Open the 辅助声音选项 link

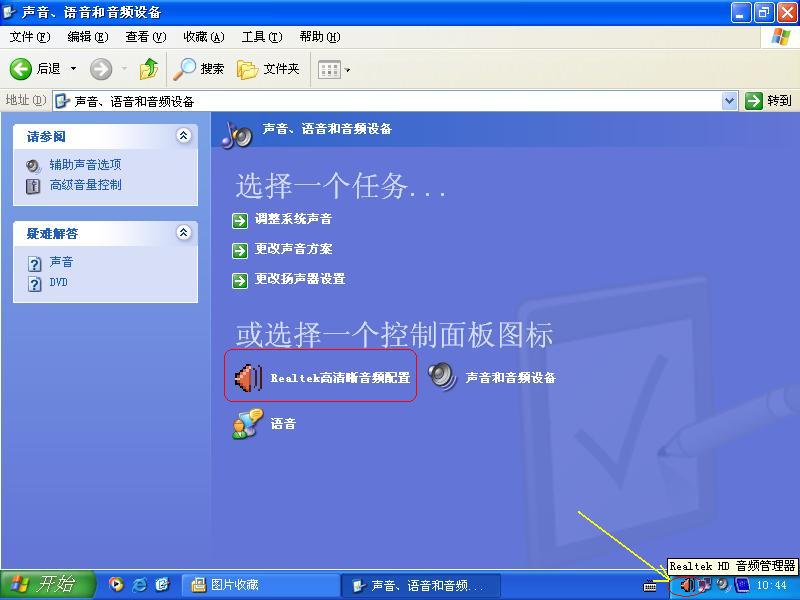click(x=85, y=165)
